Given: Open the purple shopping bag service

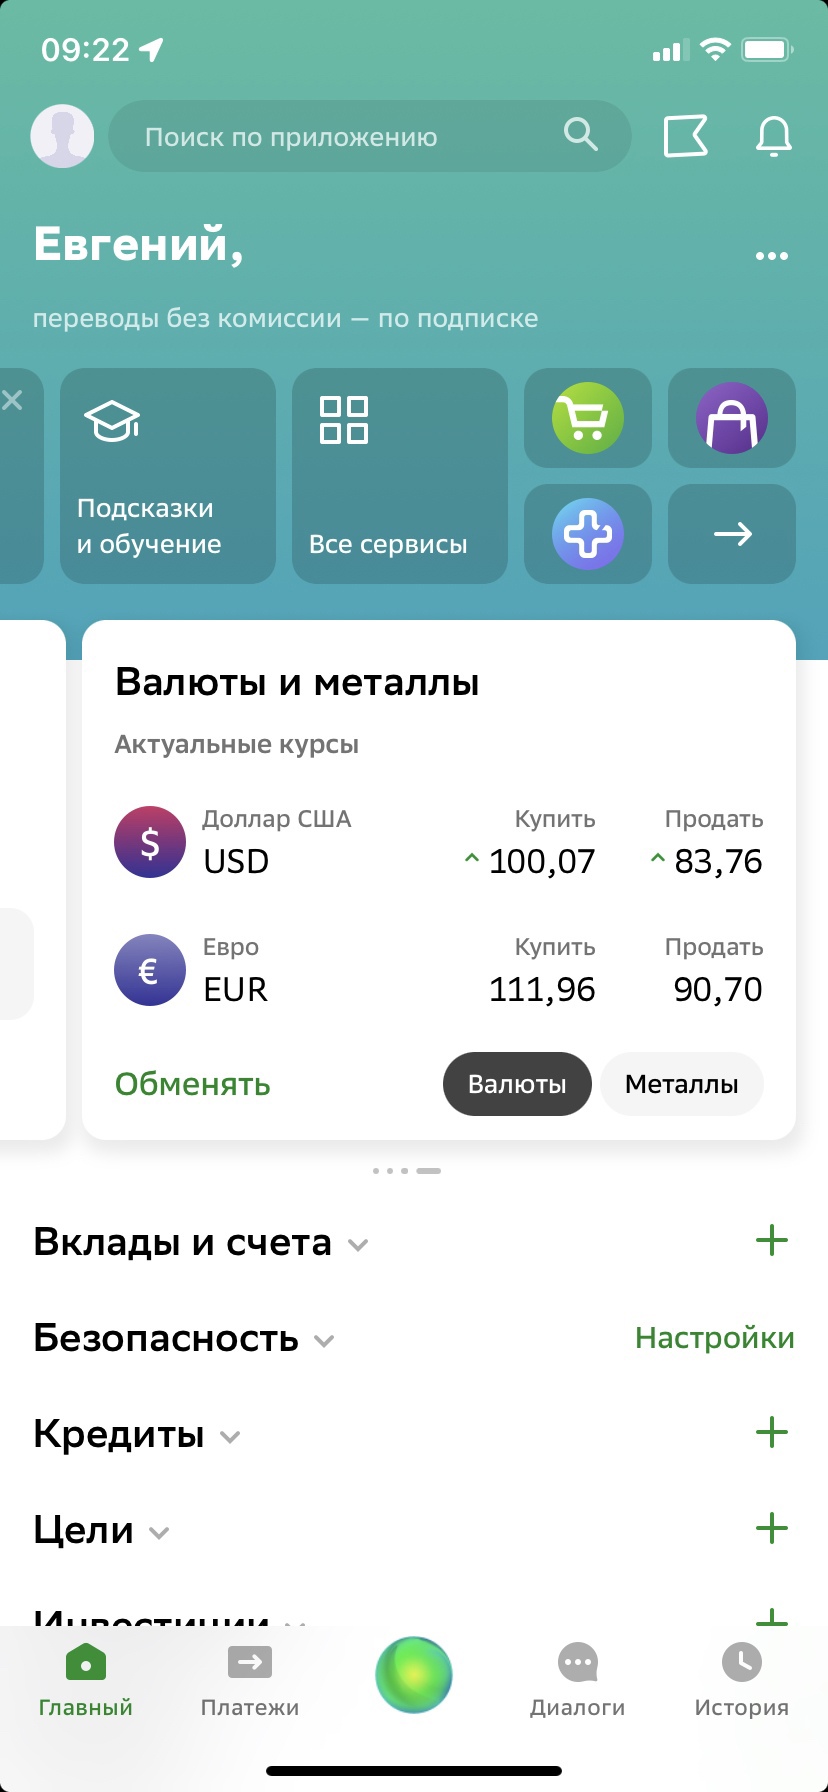Looking at the screenshot, I should pos(732,418).
